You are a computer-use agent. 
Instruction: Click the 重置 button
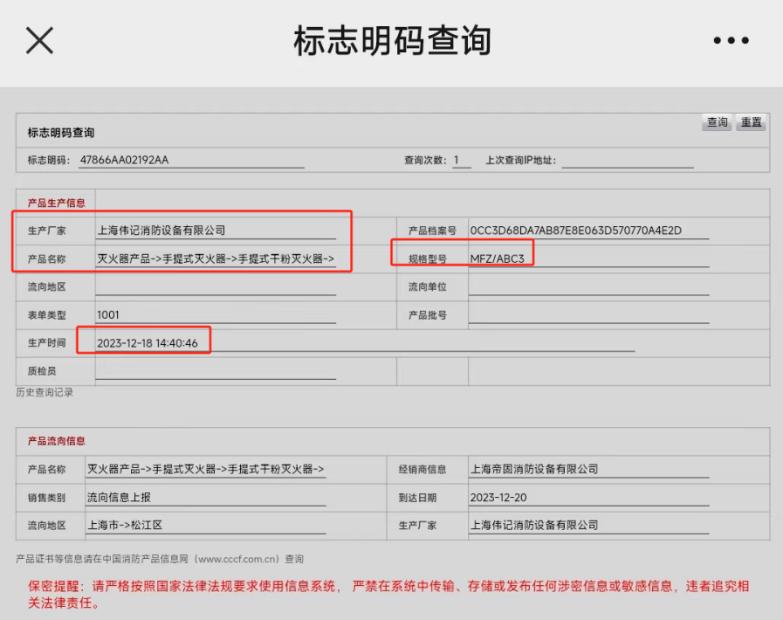(751, 122)
